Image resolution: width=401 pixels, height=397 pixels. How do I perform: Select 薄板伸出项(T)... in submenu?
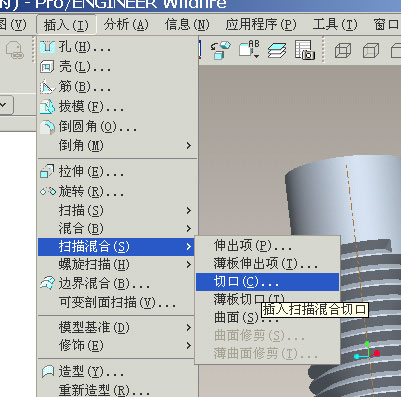click(267, 264)
